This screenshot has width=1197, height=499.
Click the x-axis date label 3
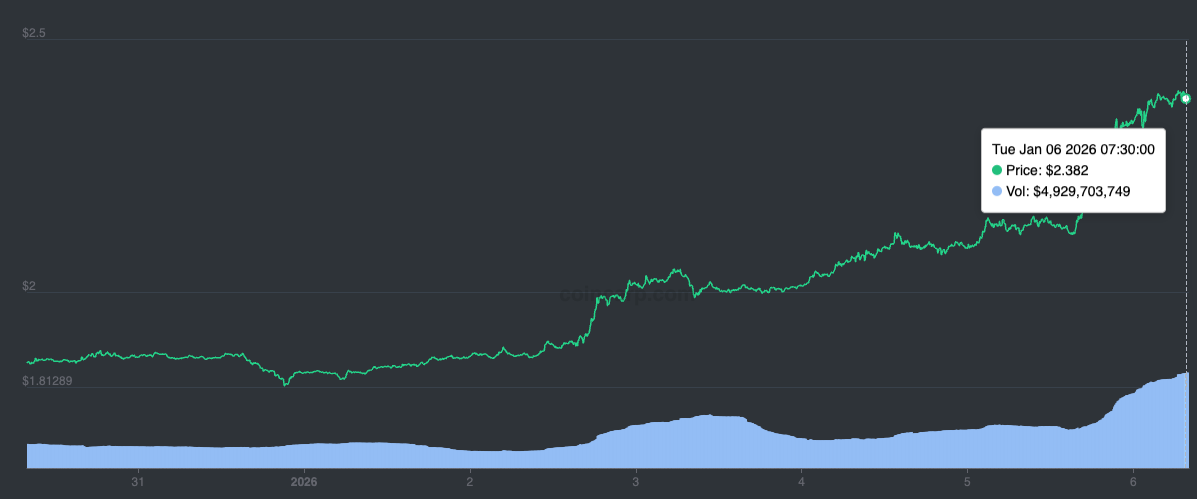point(636,482)
